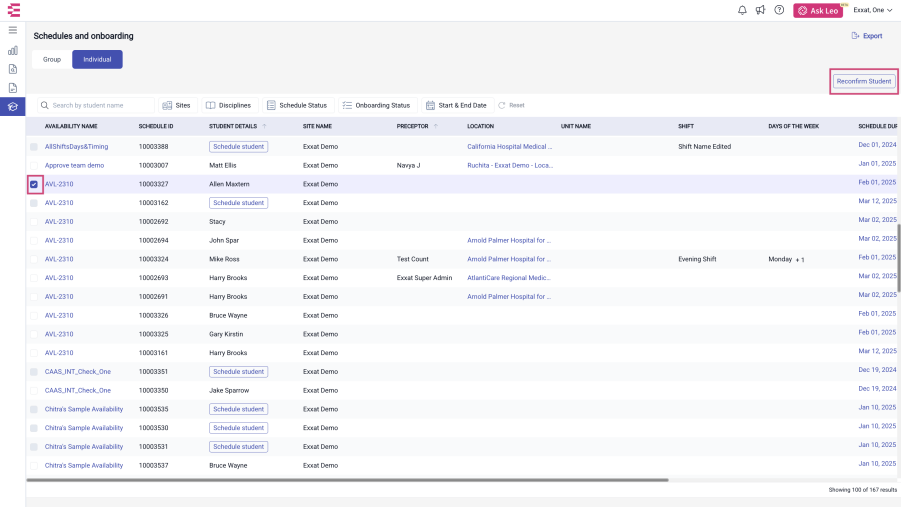Image resolution: width=902 pixels, height=507 pixels.
Task: Click the Export button
Action: [867, 36]
